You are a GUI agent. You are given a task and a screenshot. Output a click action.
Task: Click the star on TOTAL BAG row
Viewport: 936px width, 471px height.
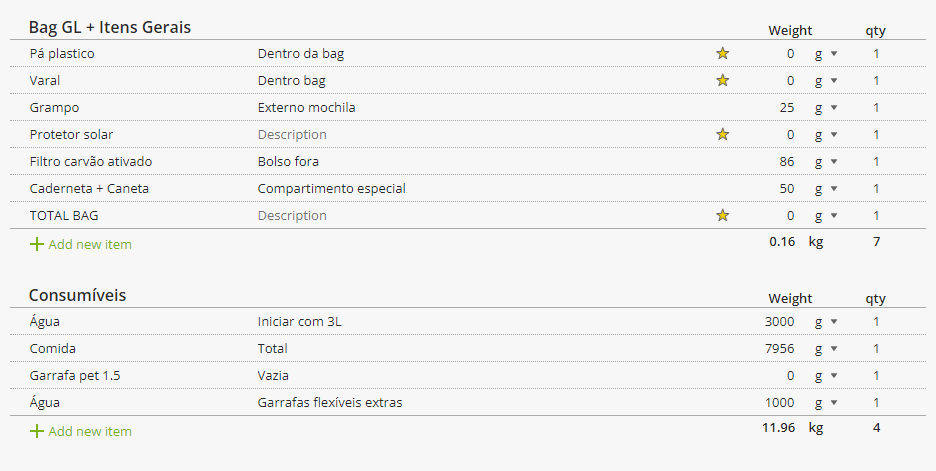[722, 215]
